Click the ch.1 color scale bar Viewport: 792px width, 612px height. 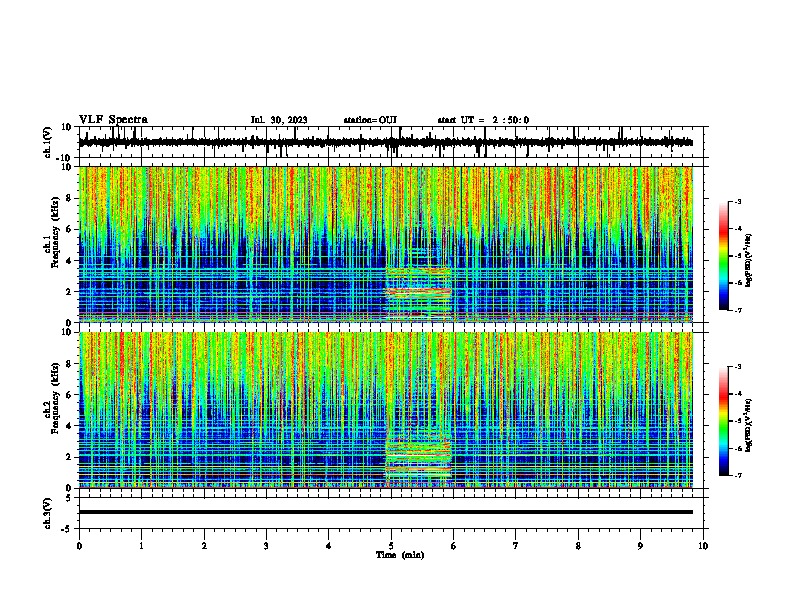pos(724,256)
